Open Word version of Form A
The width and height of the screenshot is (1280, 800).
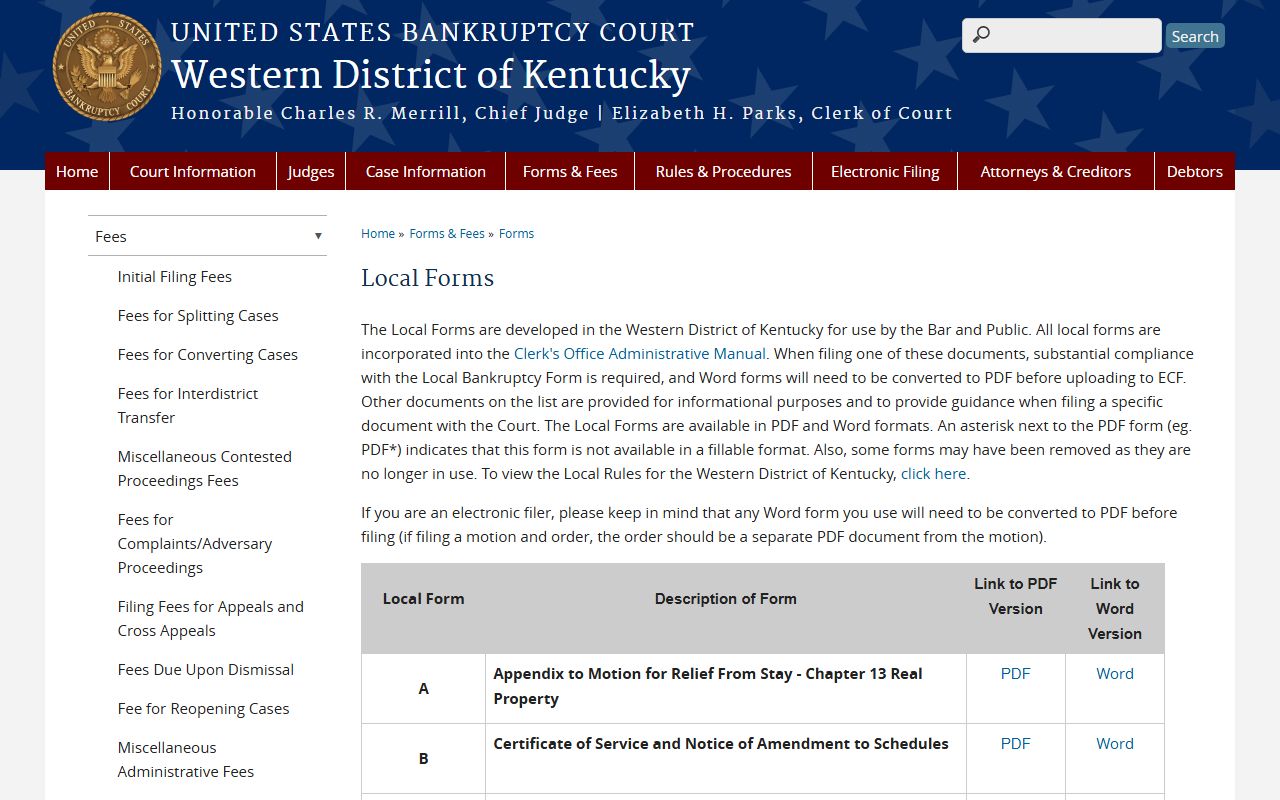pyautogui.click(x=1115, y=673)
